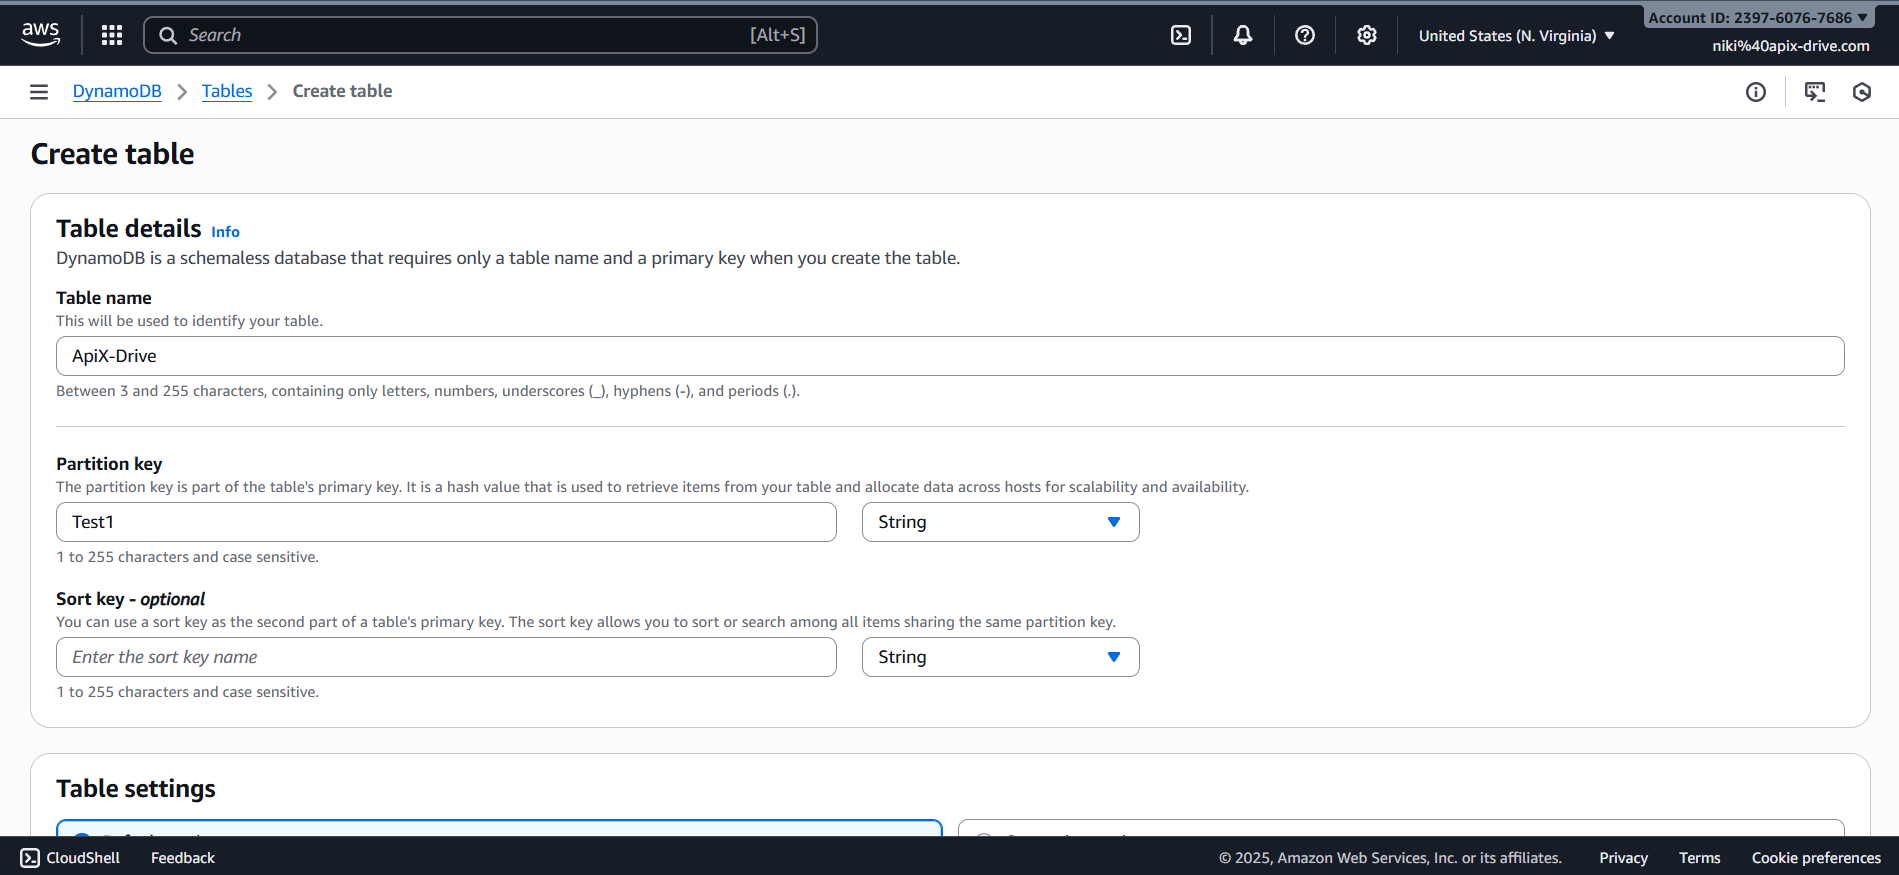Click the Feedback button in the footer
Viewport: 1899px width, 875px height.
pyautogui.click(x=183, y=858)
